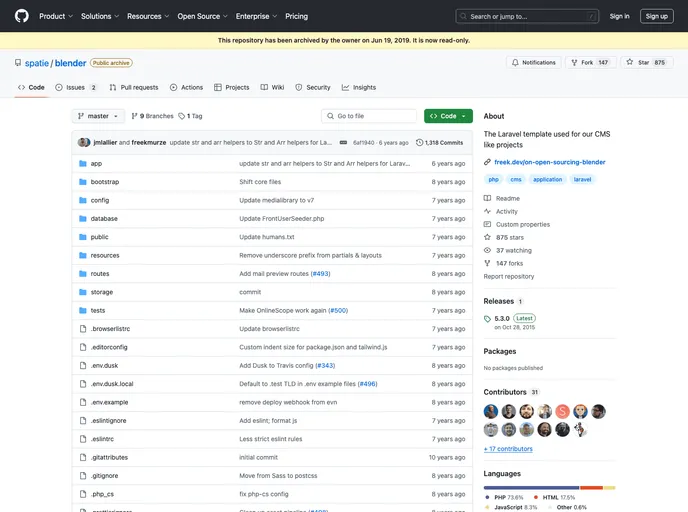Open the green Code dropdown button
This screenshot has height=512, width=688.
(x=448, y=116)
